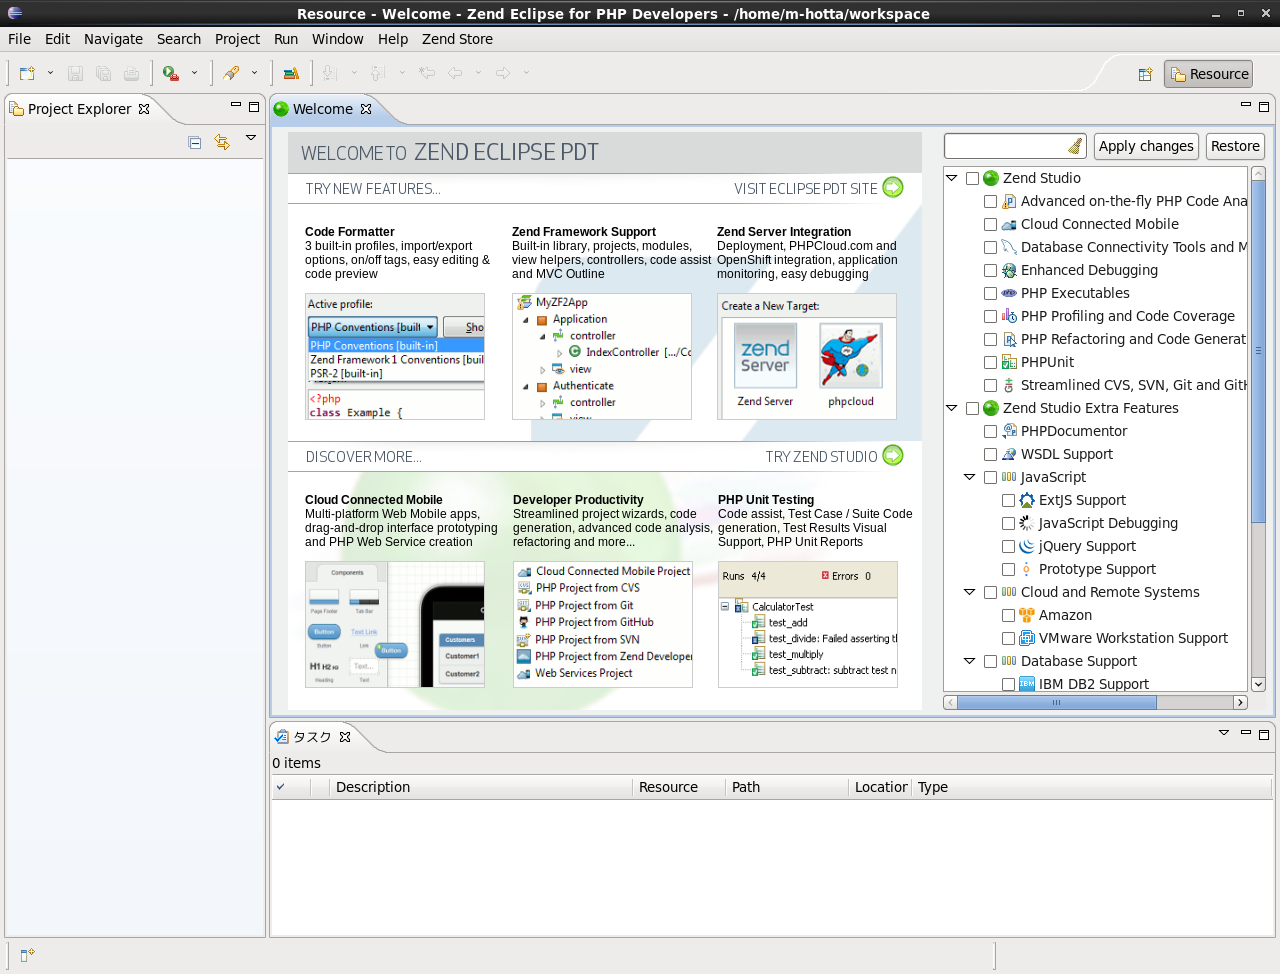Click the Try Zend Studio arrow icon

893,455
